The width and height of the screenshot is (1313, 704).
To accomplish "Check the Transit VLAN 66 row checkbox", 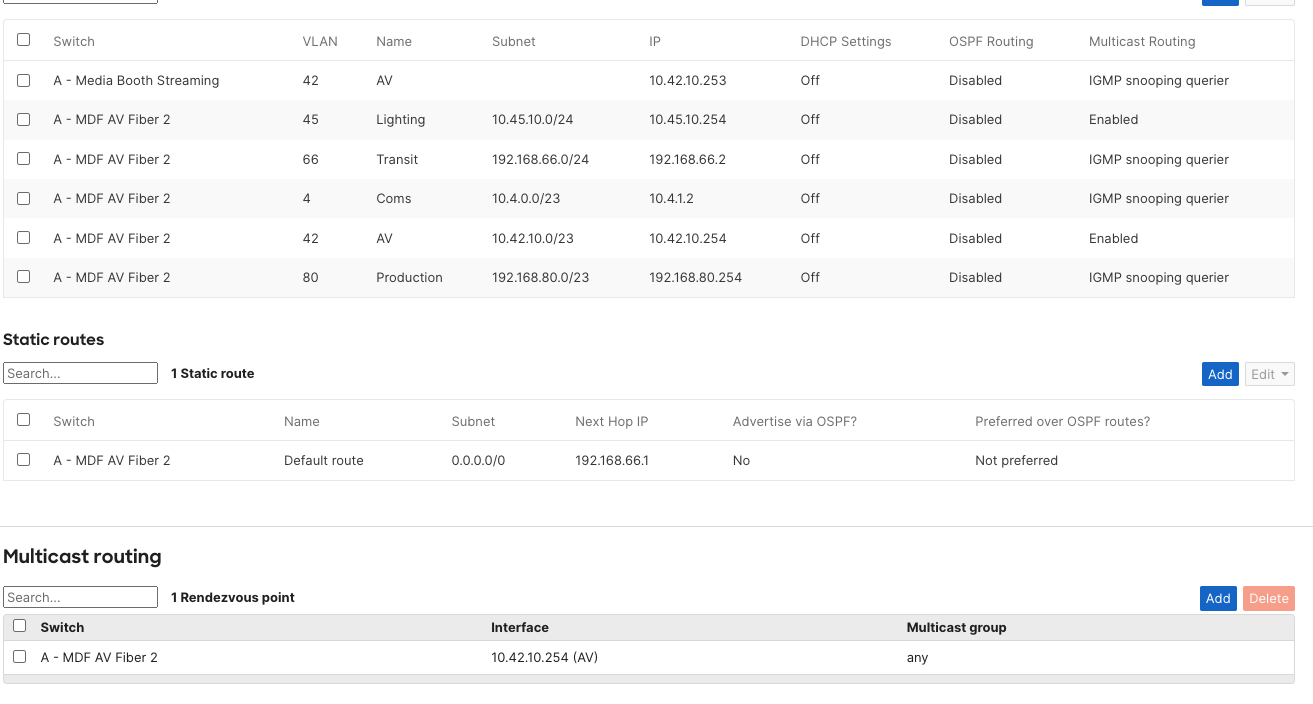I will pos(23,159).
